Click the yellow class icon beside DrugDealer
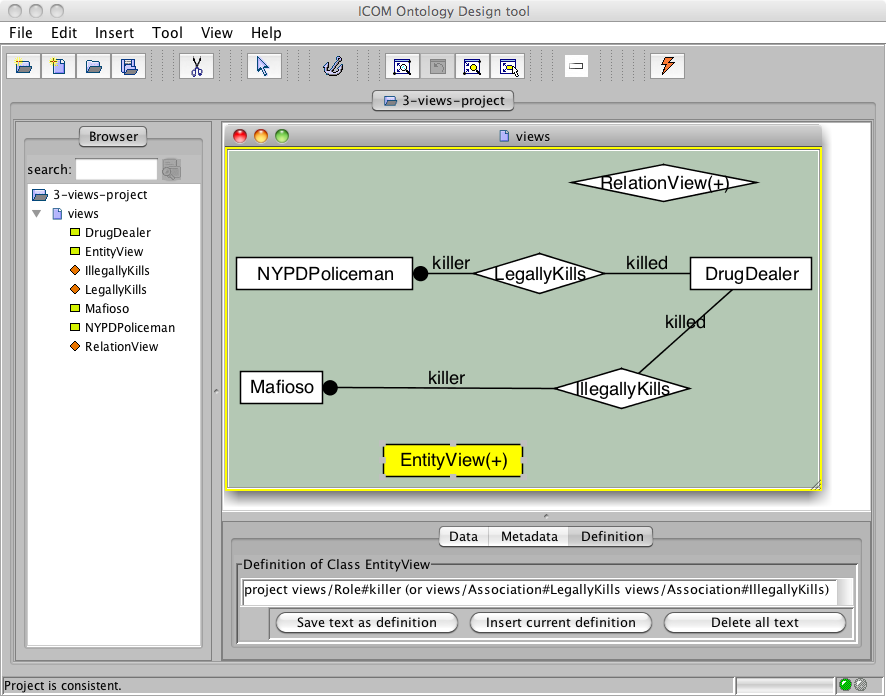The height and width of the screenshot is (697, 886). coord(75,232)
